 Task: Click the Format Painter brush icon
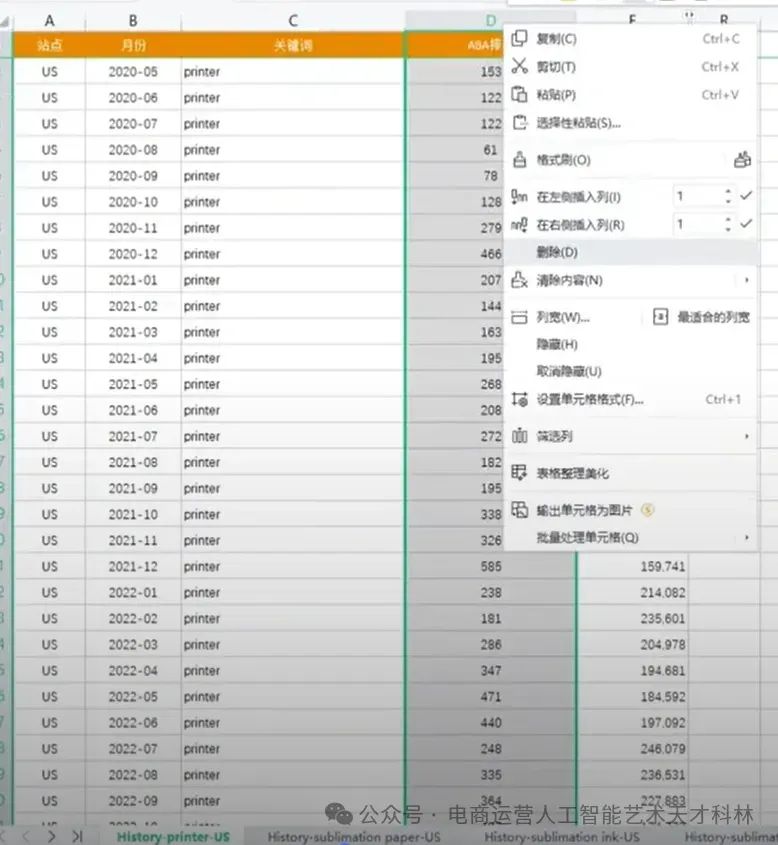point(519,160)
